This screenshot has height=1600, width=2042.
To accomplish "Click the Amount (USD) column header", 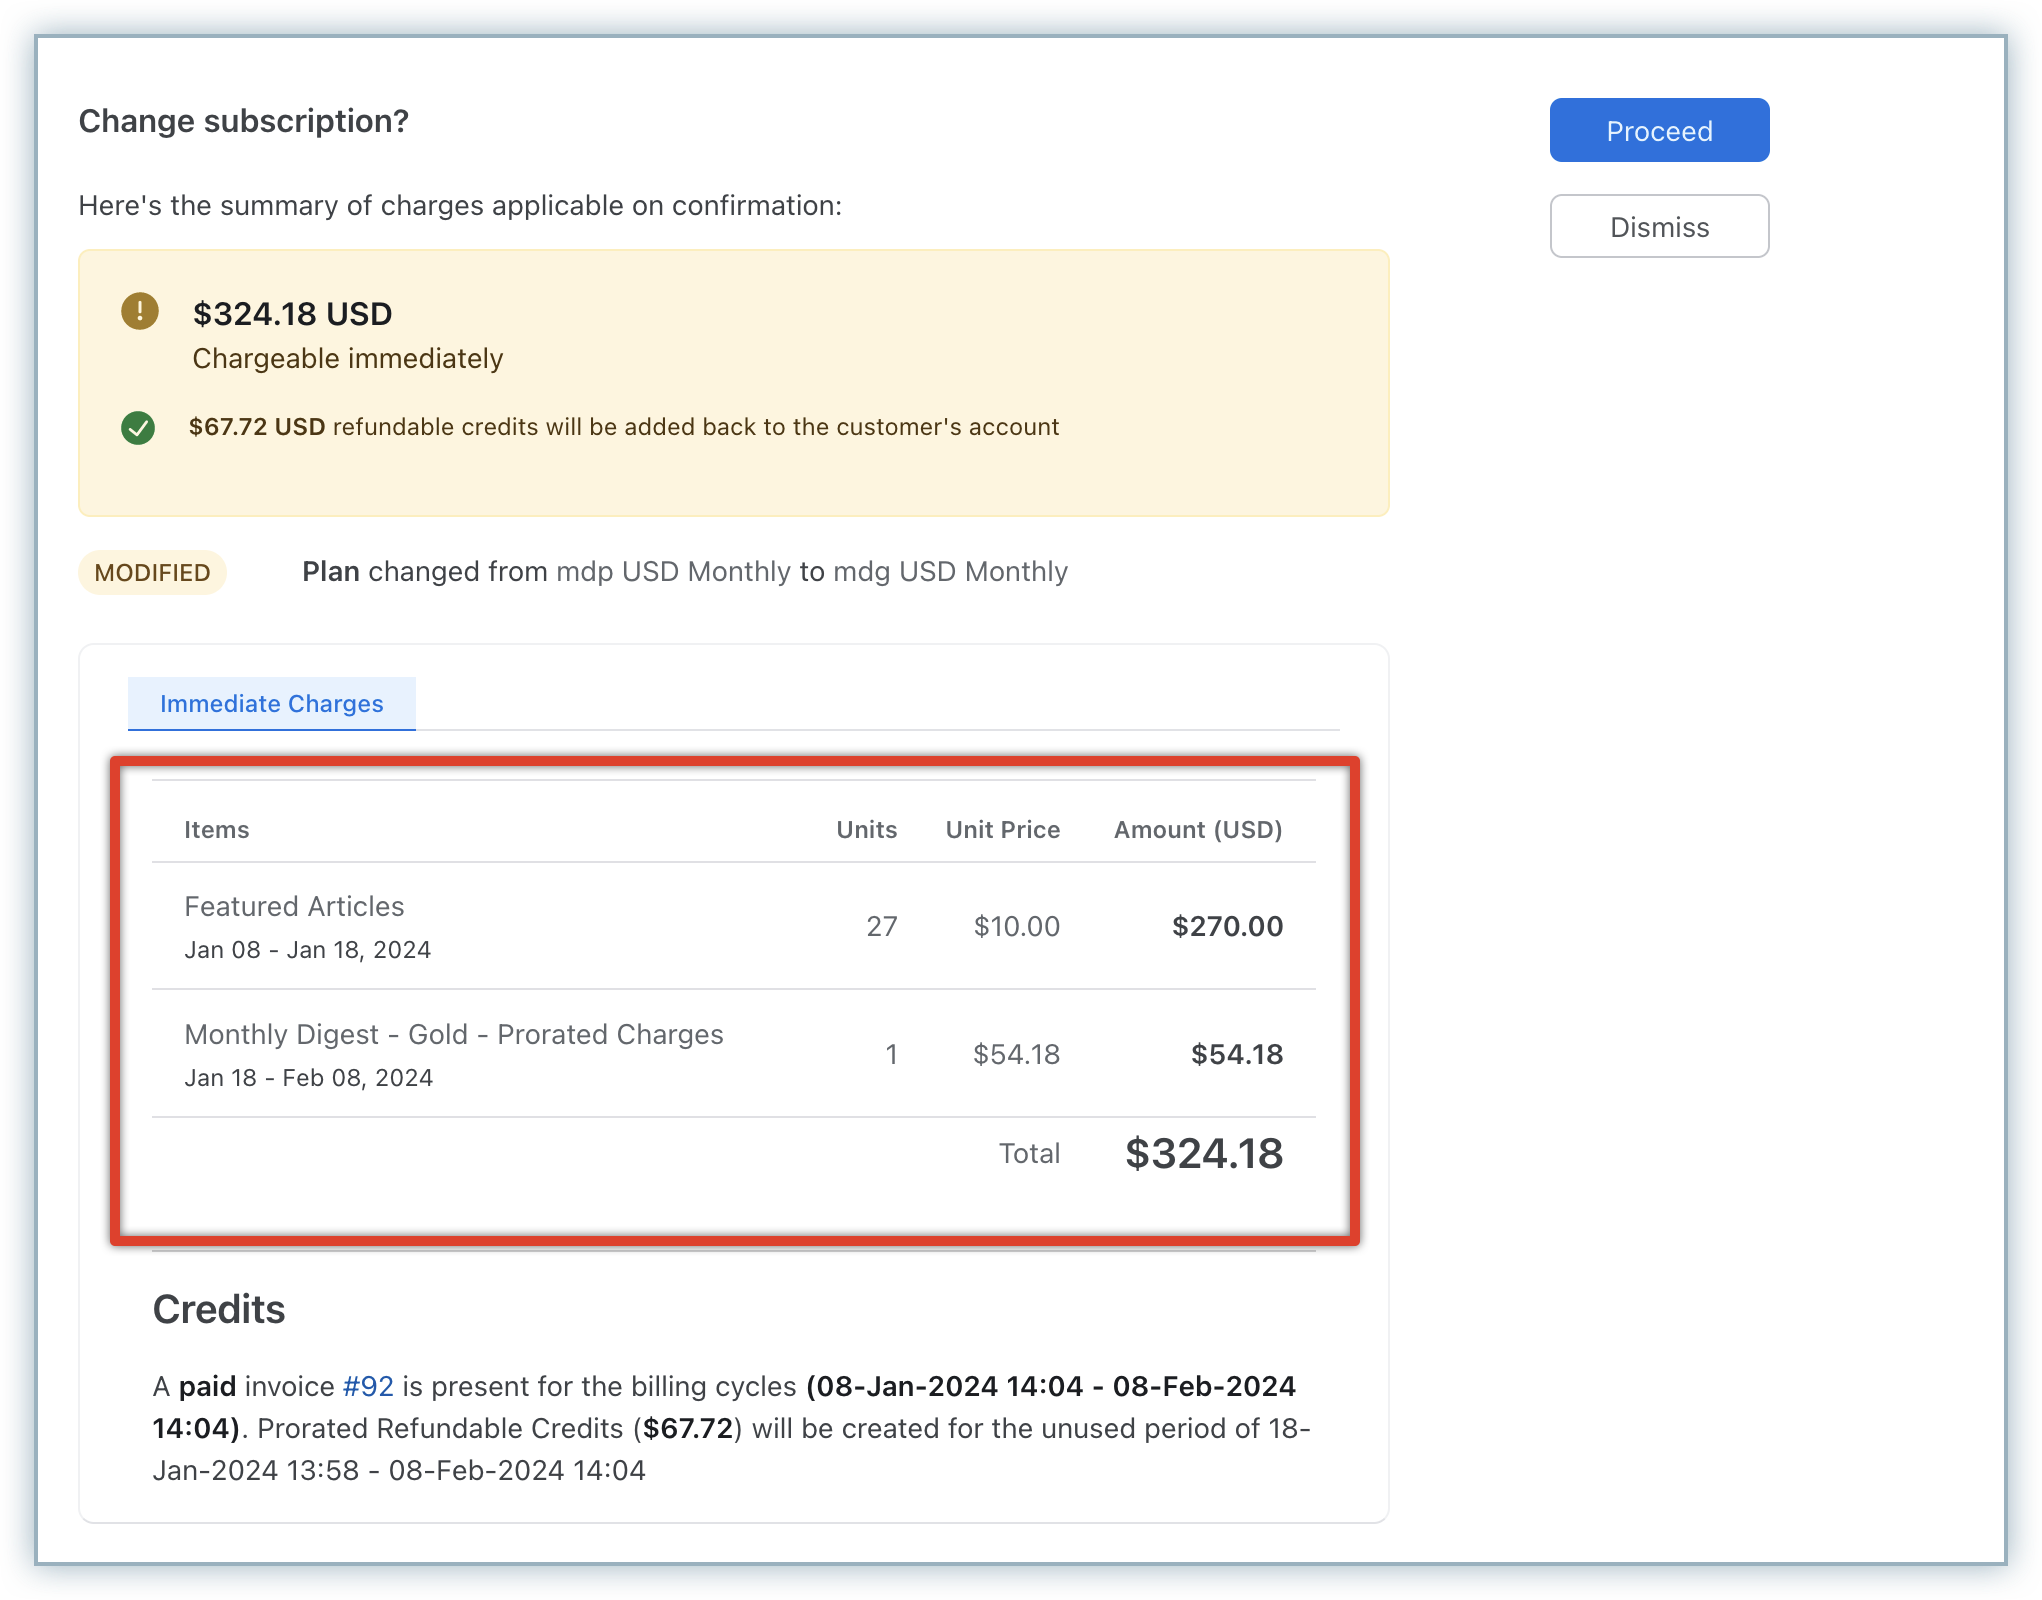I will pyautogui.click(x=1198, y=829).
